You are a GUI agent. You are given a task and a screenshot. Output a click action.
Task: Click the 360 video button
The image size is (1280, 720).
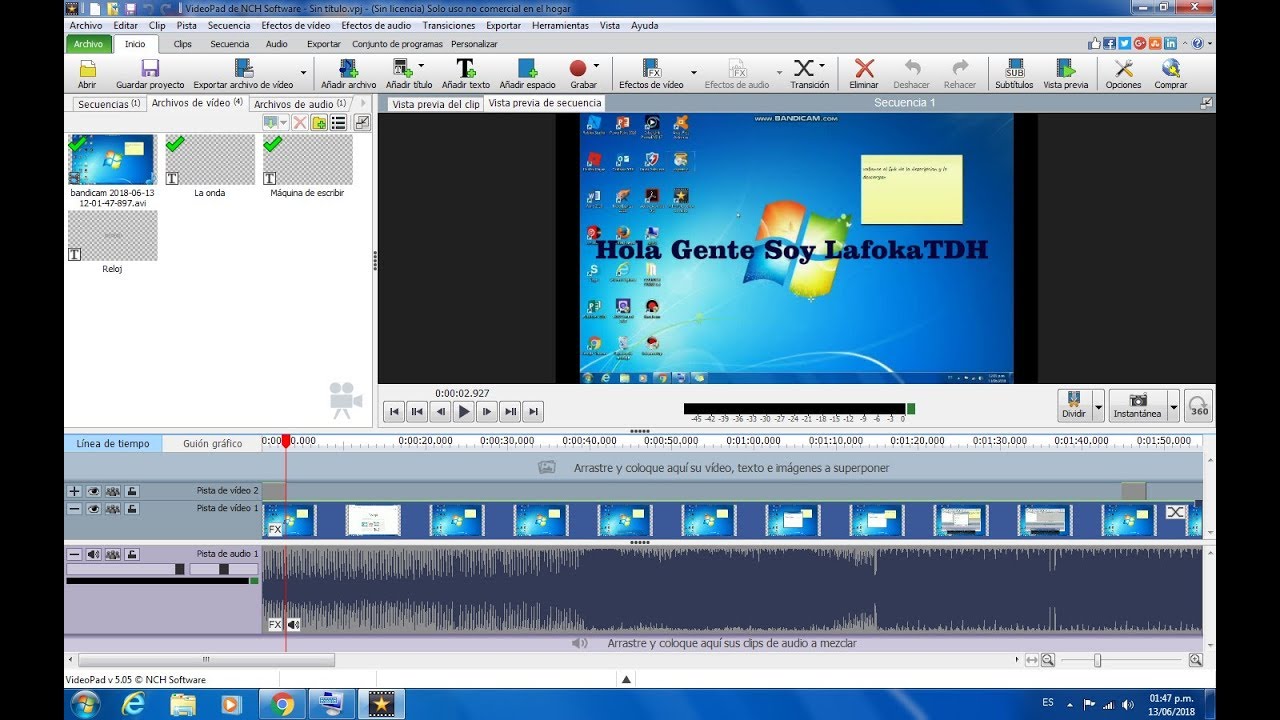click(x=1198, y=405)
